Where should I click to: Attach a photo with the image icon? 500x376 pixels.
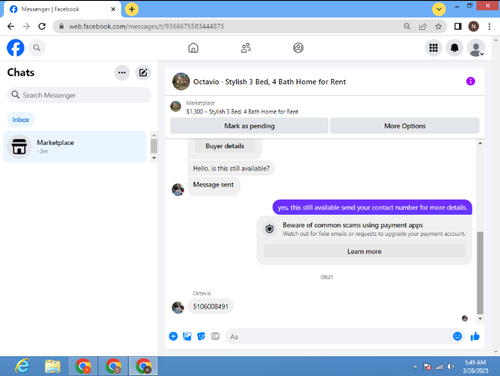187,336
